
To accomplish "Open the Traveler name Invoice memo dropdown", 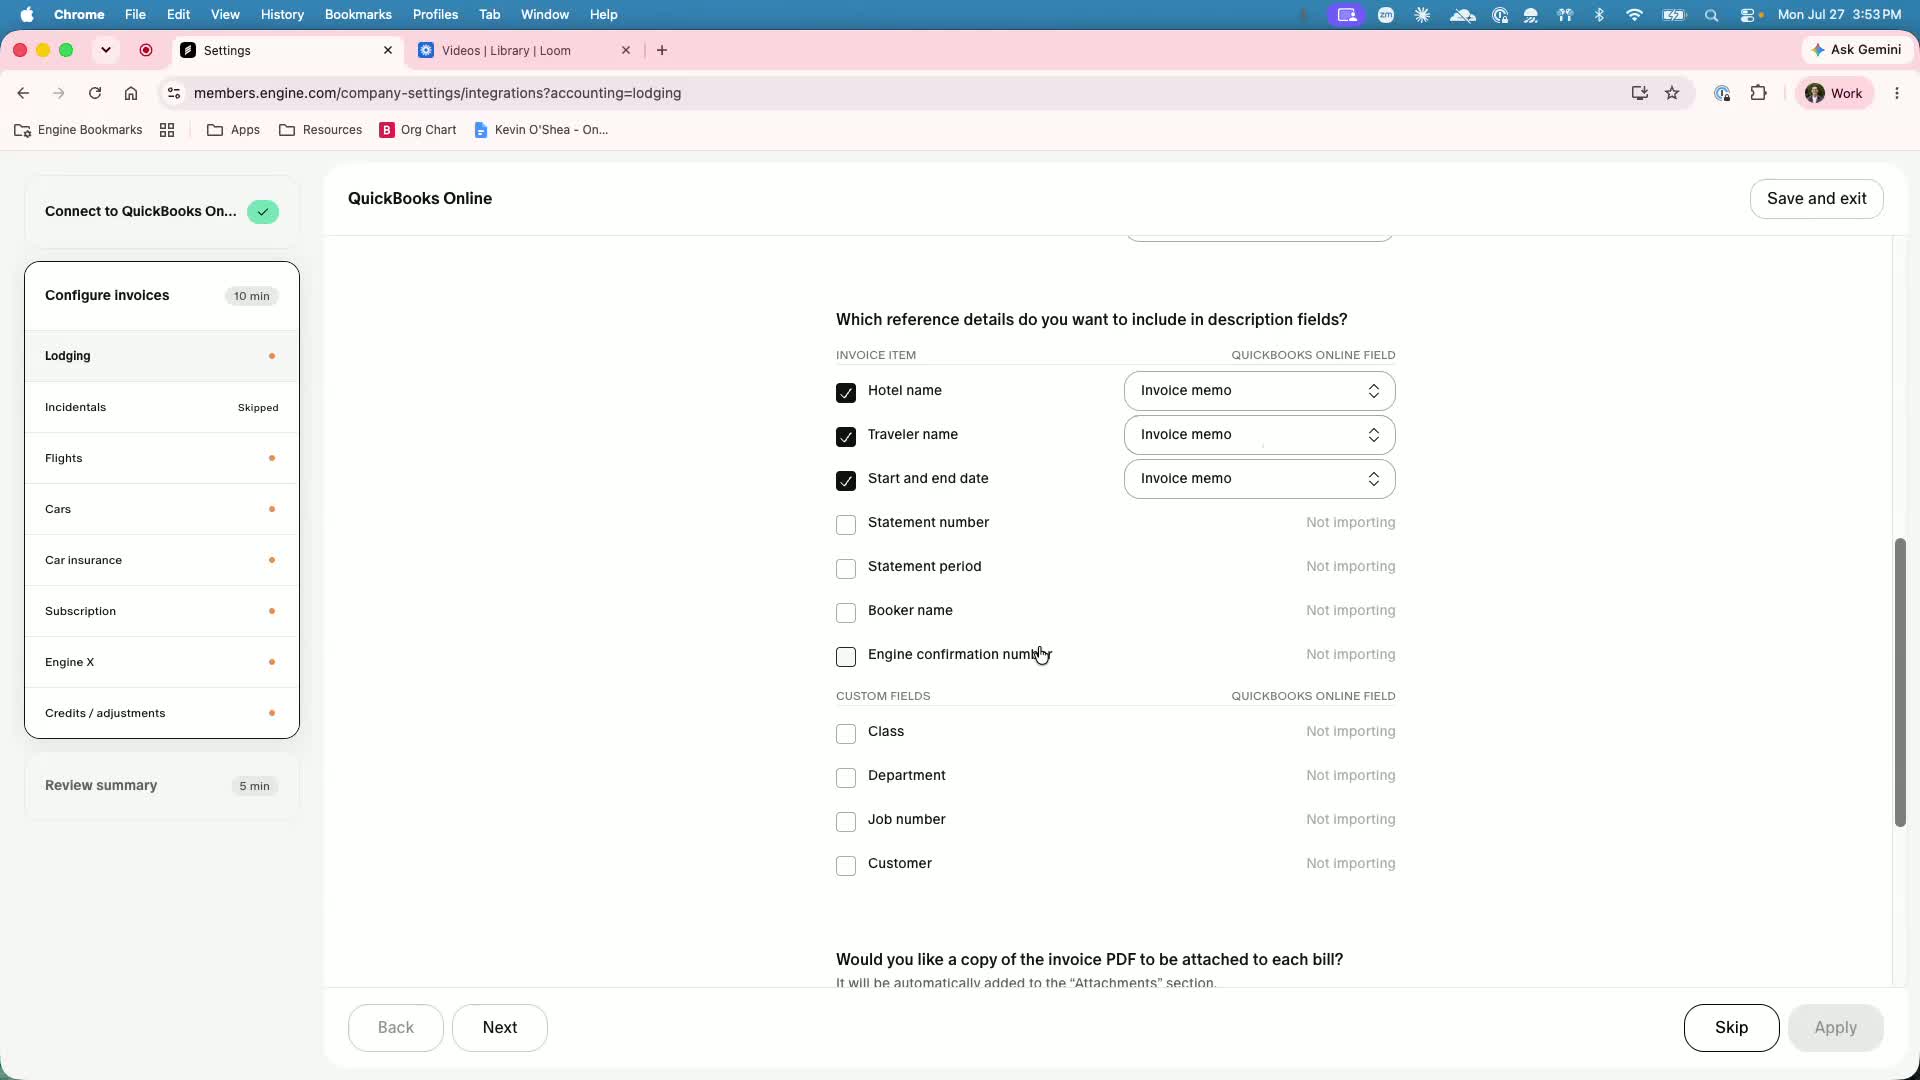I will pyautogui.click(x=1259, y=435).
